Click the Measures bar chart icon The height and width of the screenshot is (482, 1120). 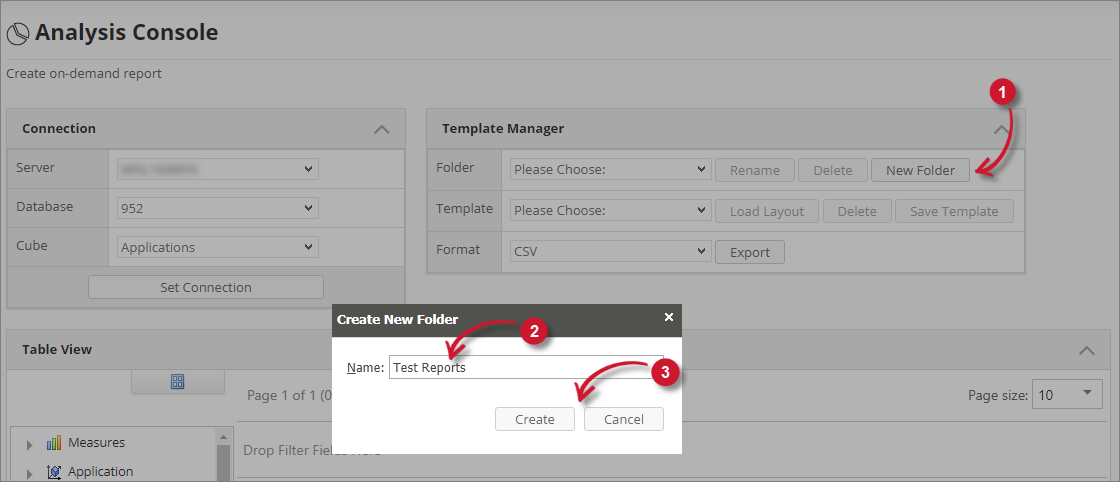pos(54,443)
